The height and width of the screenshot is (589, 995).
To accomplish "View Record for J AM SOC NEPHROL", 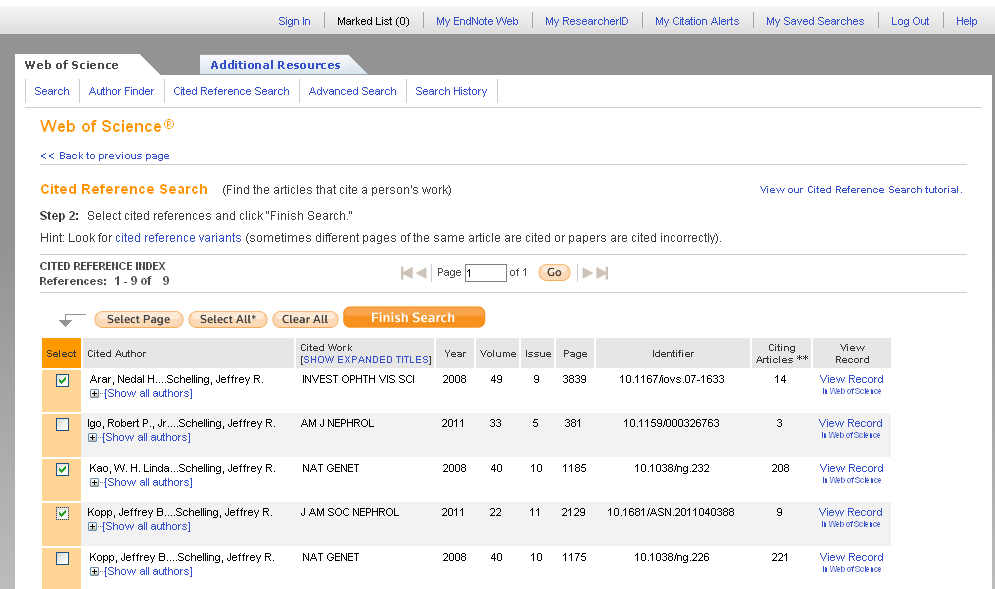I will (x=850, y=512).
